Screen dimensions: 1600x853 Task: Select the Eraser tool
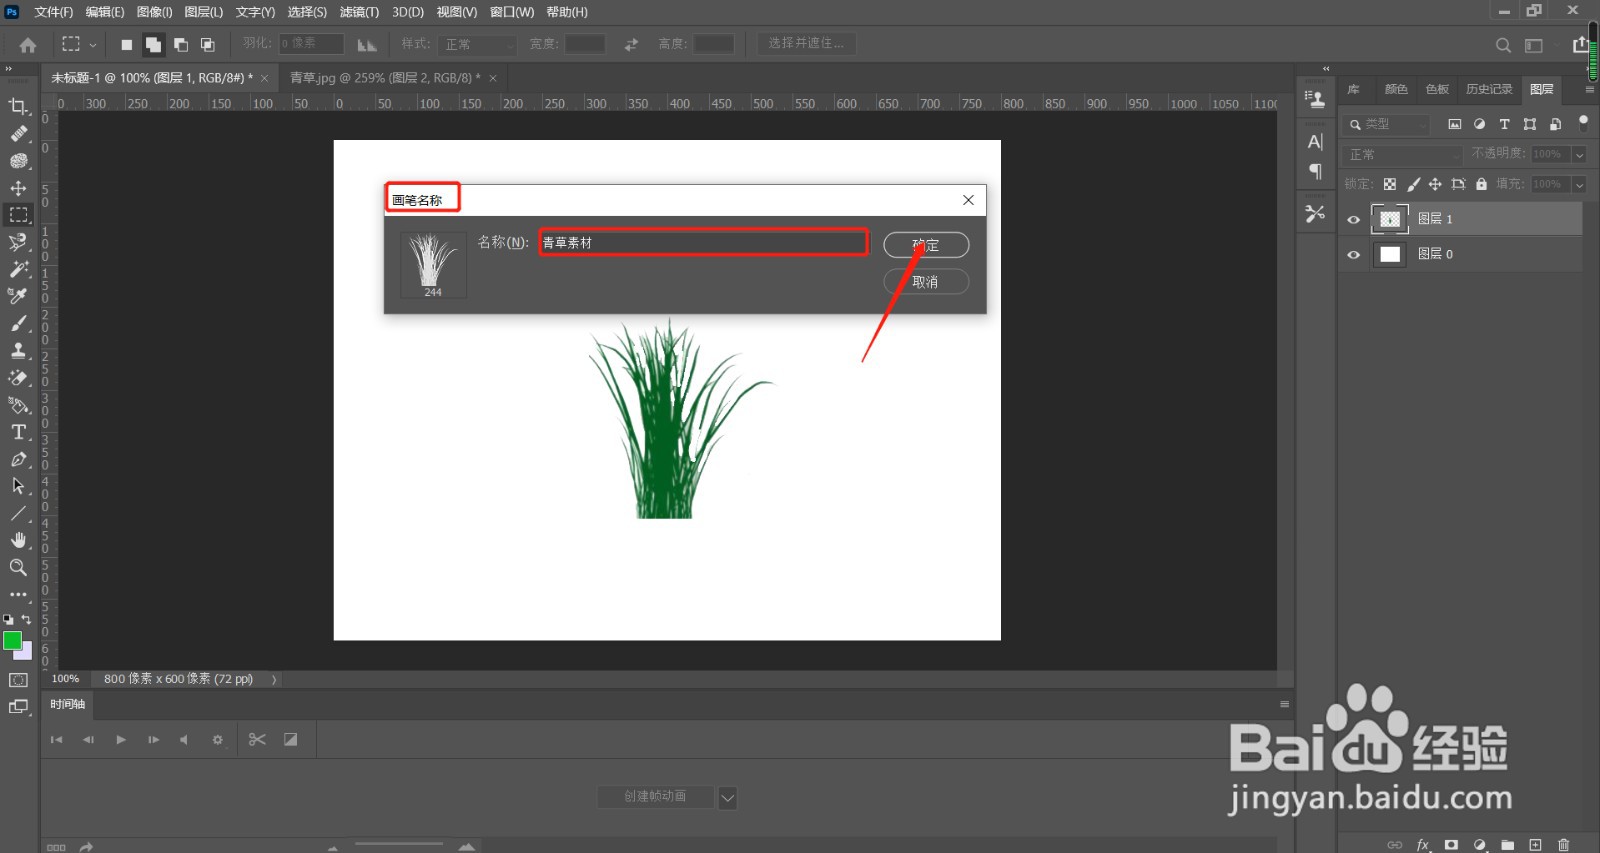pyautogui.click(x=18, y=378)
